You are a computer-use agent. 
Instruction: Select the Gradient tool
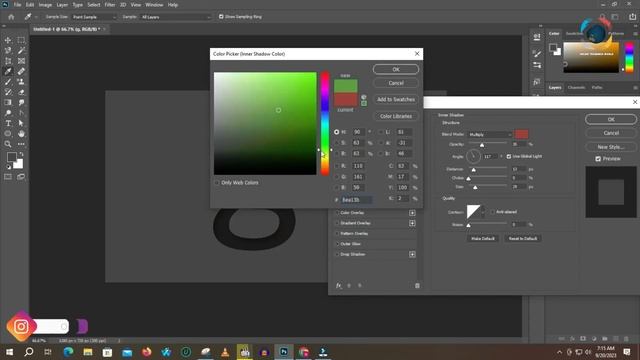(x=8, y=102)
